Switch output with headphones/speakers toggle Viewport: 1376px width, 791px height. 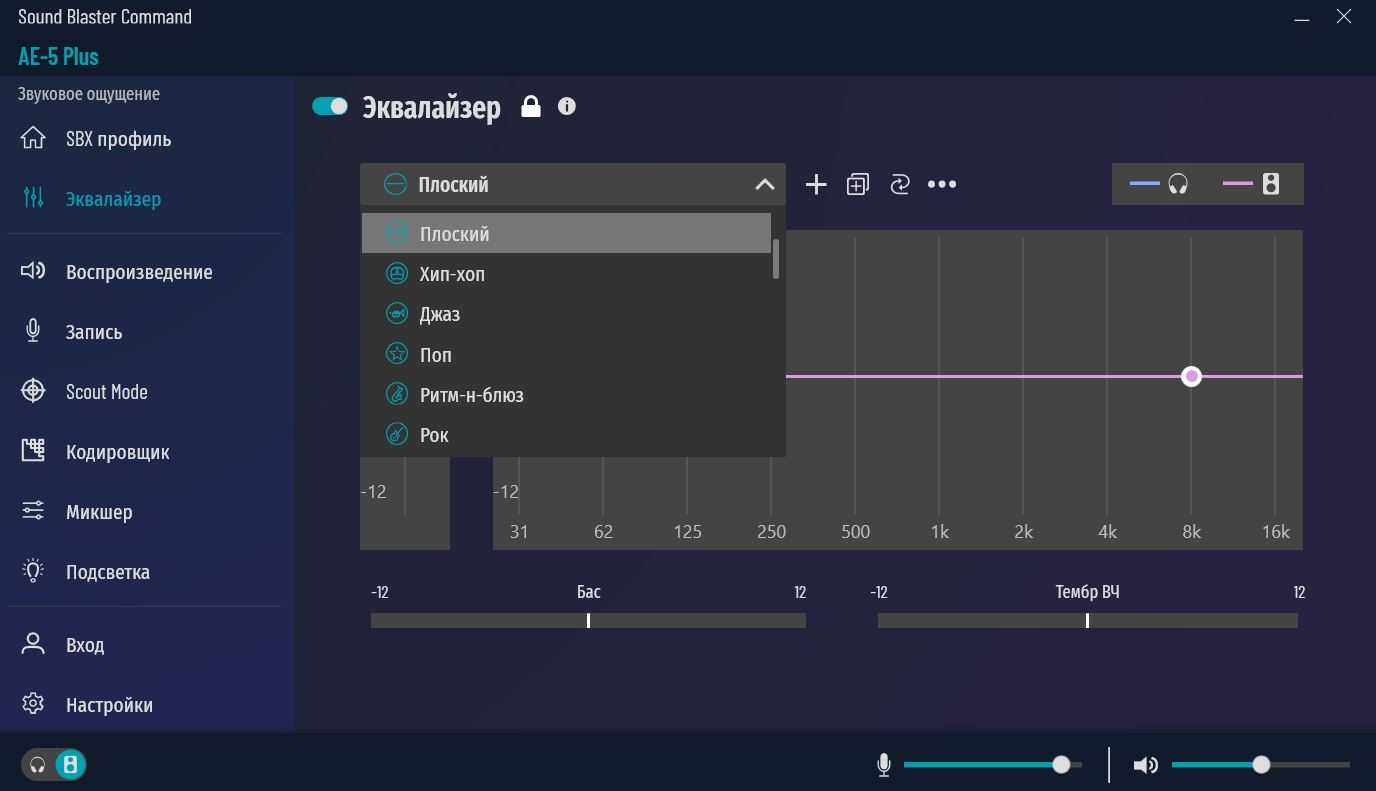click(54, 765)
